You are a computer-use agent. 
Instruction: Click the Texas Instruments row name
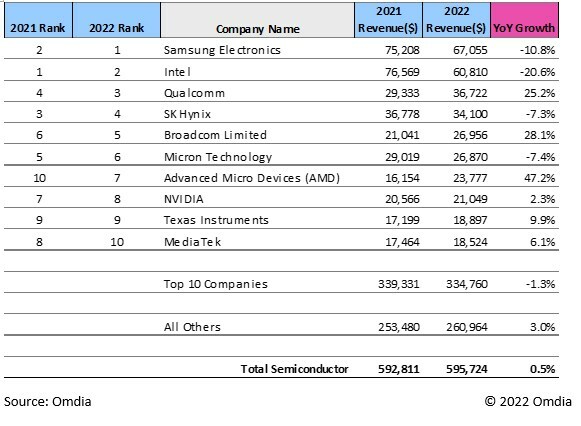tap(216, 220)
